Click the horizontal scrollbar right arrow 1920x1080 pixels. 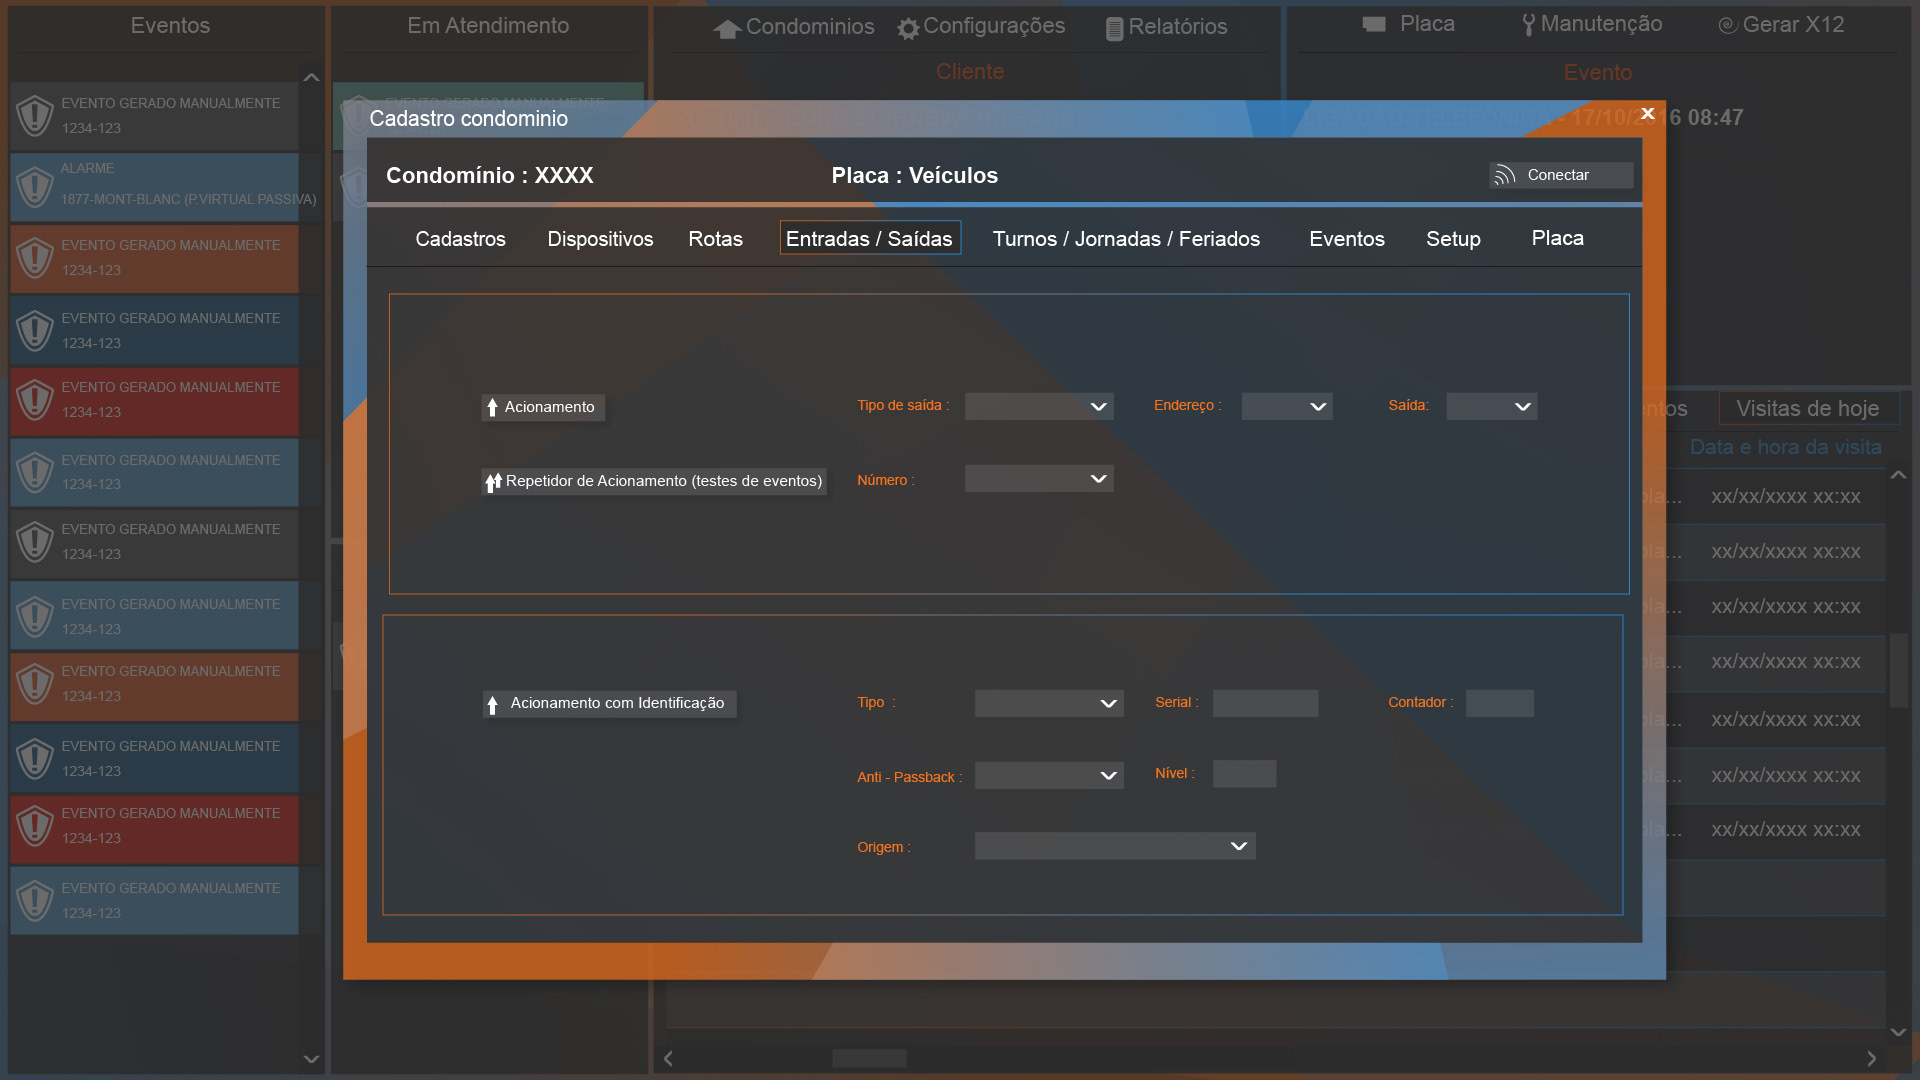pyautogui.click(x=1871, y=1058)
